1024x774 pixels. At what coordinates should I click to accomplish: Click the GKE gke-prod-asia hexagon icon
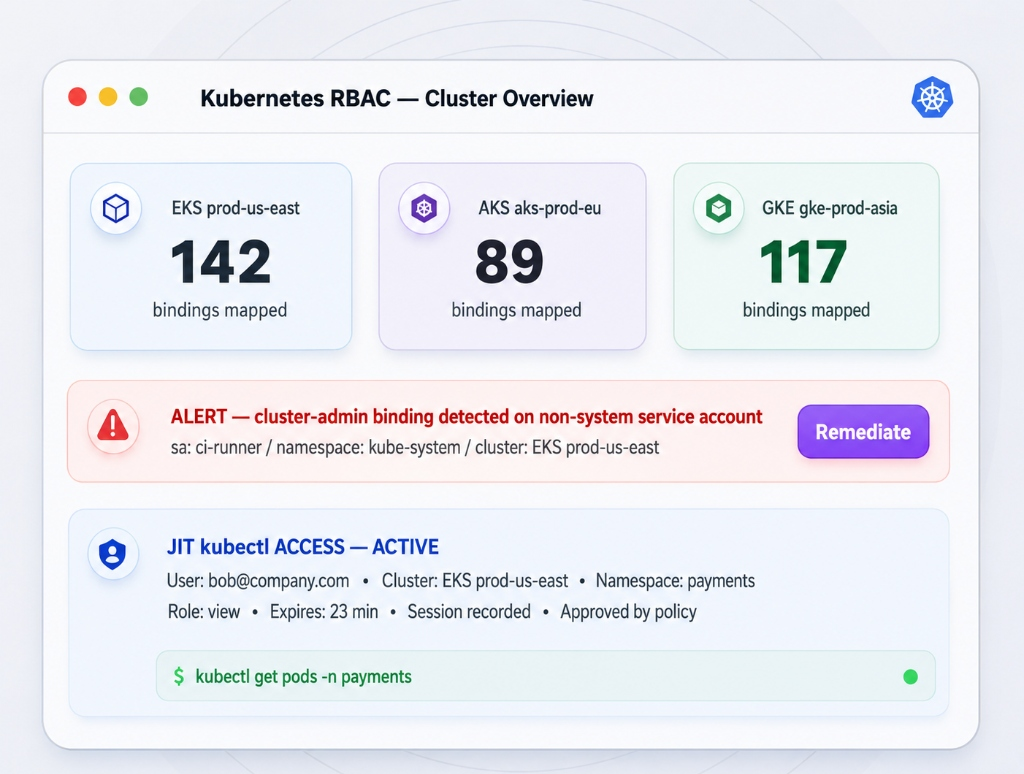pyautogui.click(x=719, y=209)
